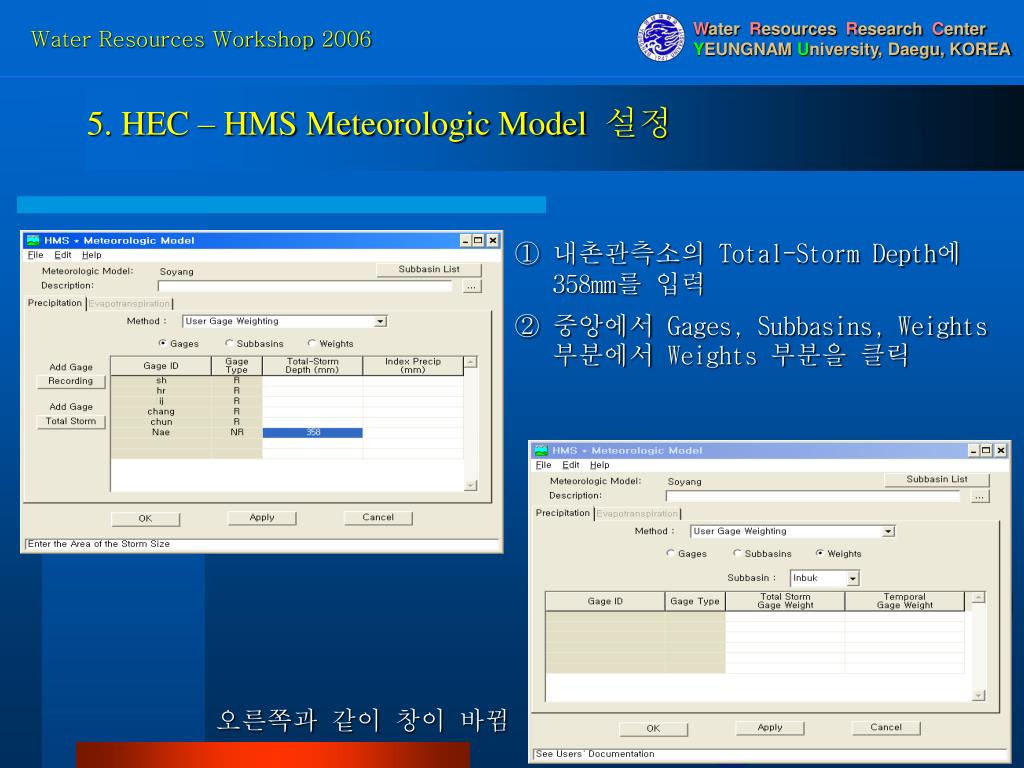Open File menu in left window

pyautogui.click(x=35, y=255)
